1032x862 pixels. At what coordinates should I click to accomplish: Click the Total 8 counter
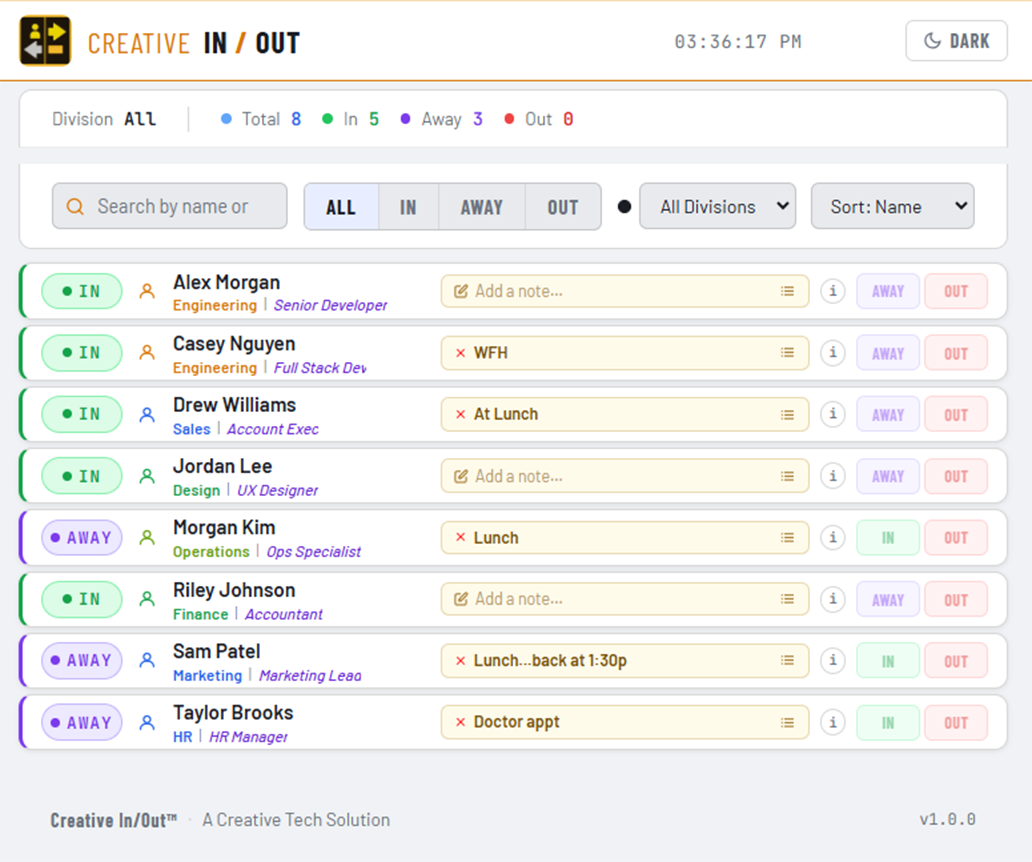261,119
